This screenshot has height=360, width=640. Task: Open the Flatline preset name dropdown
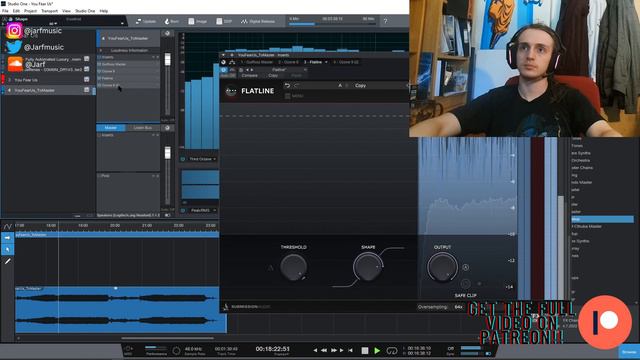click(x=282, y=70)
